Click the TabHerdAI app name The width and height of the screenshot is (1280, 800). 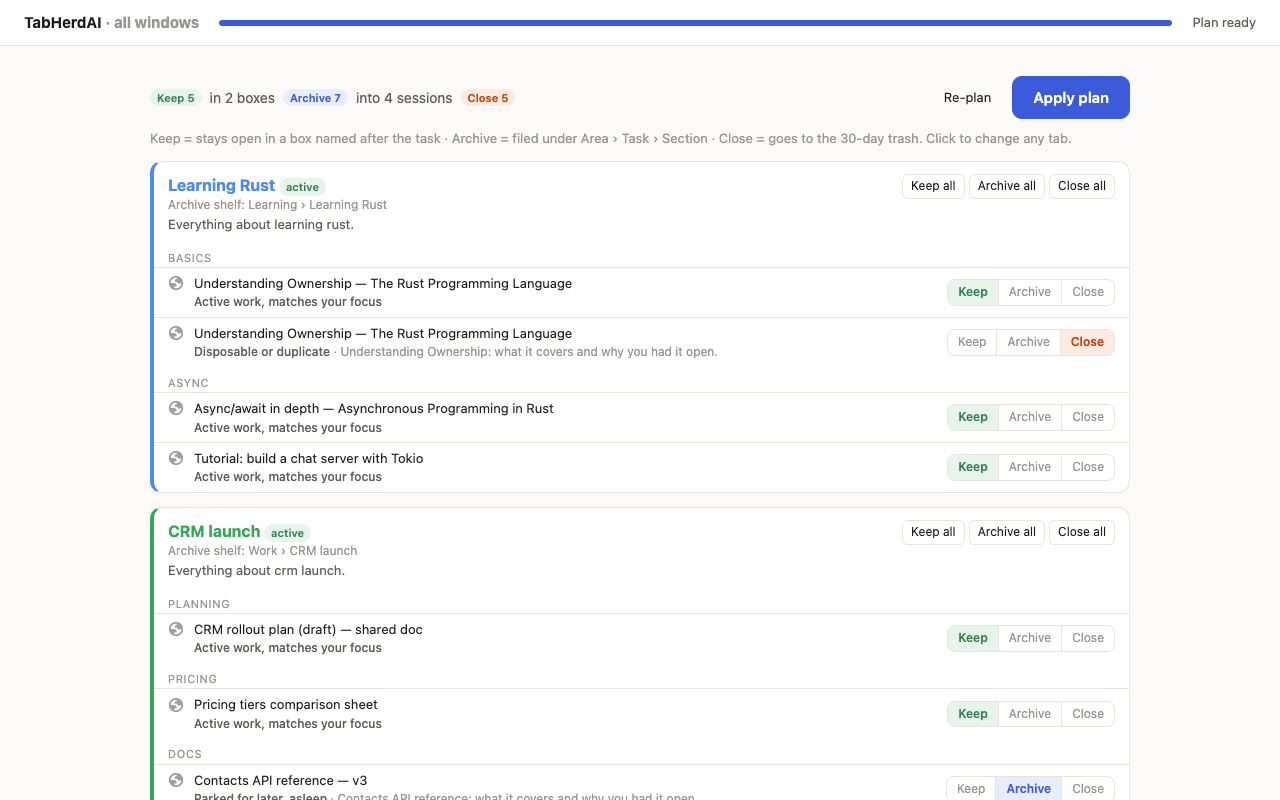tap(63, 22)
